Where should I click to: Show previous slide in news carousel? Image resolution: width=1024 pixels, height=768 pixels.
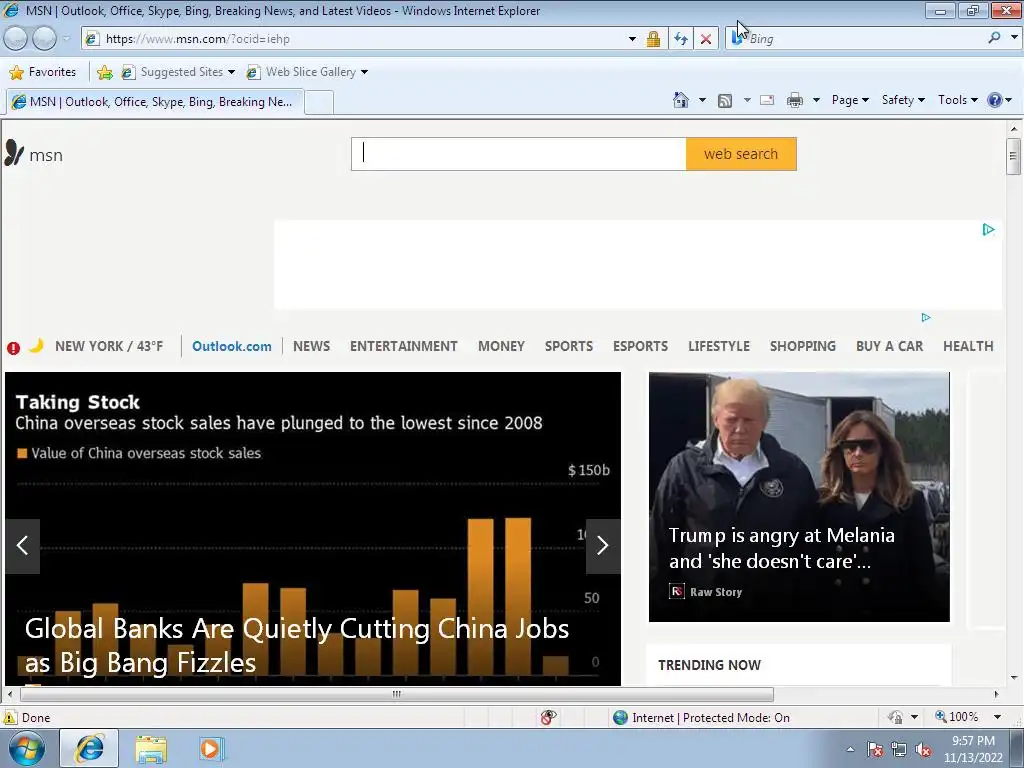tap(23, 546)
